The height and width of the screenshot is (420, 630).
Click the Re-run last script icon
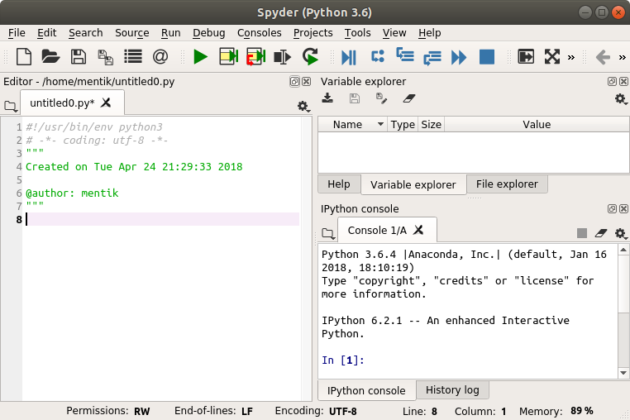pos(310,57)
